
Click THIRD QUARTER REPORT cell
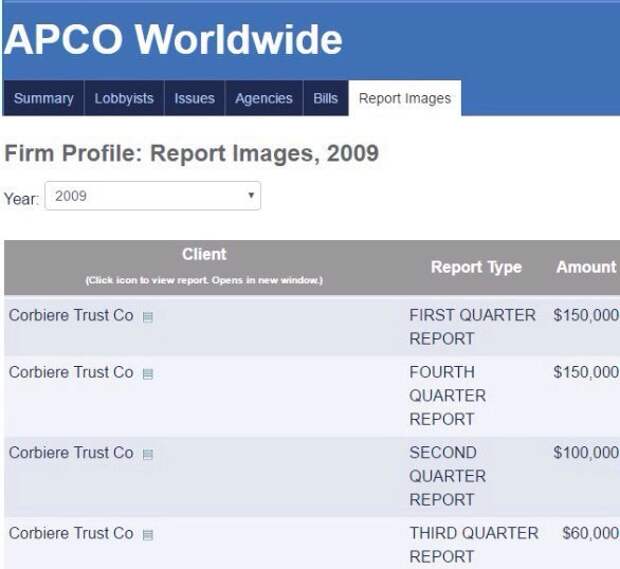[x=474, y=545]
